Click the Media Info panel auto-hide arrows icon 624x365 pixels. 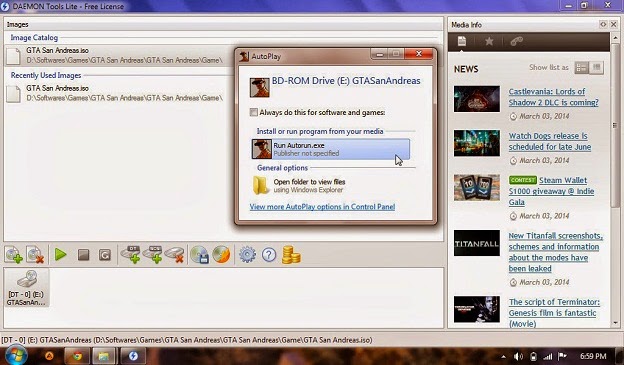click(x=603, y=25)
